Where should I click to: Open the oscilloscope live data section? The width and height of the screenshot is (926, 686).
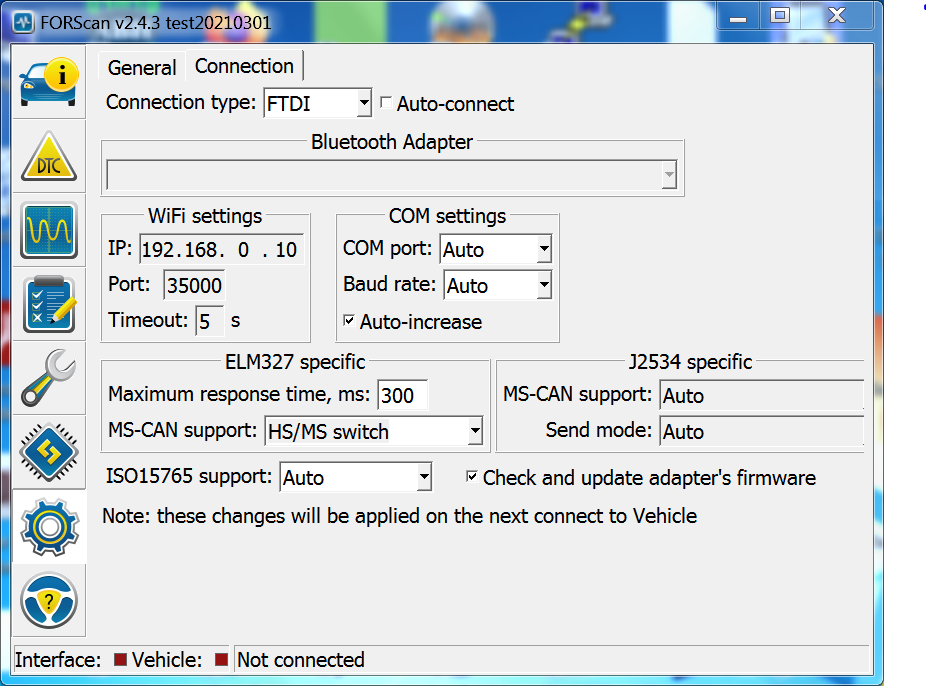[x=49, y=230]
